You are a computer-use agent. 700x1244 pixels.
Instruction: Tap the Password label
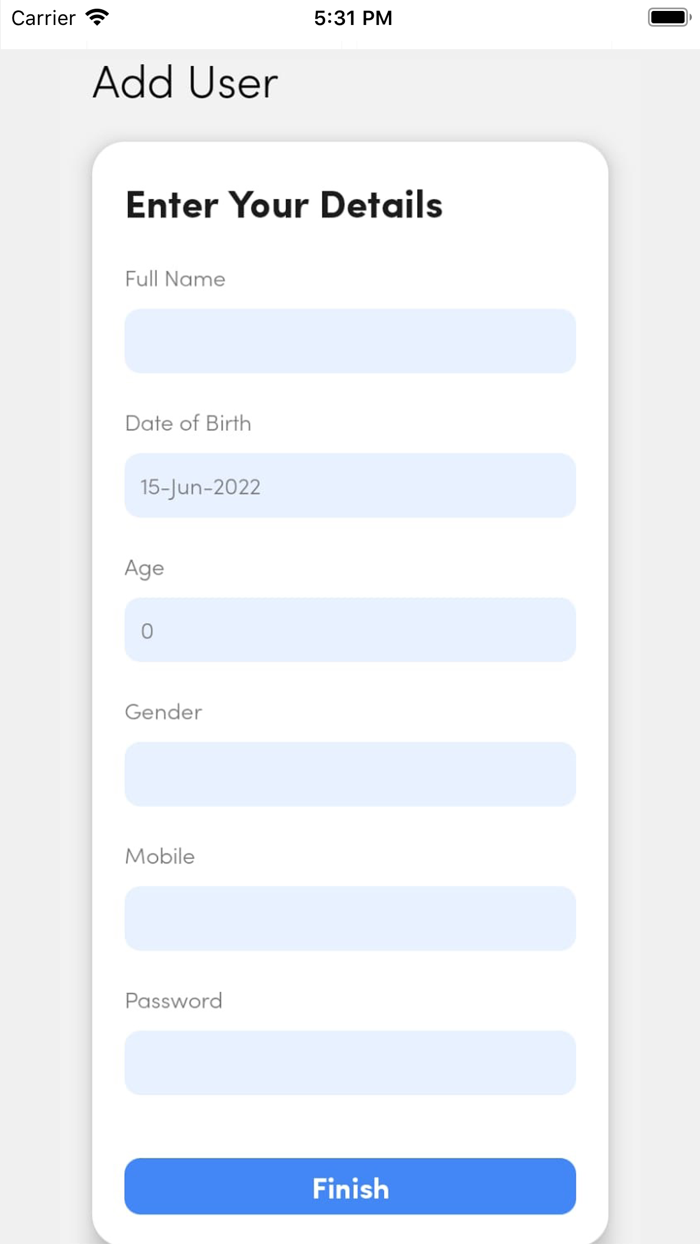(173, 1001)
